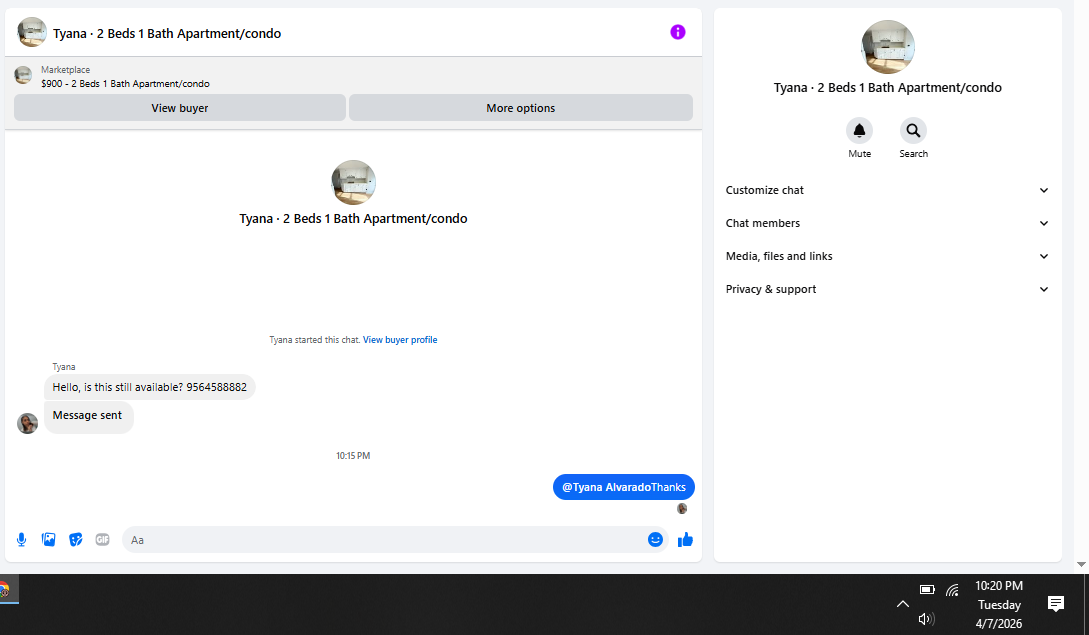Expand Media, files and links section
This screenshot has height=635, width=1089.
click(x=887, y=256)
